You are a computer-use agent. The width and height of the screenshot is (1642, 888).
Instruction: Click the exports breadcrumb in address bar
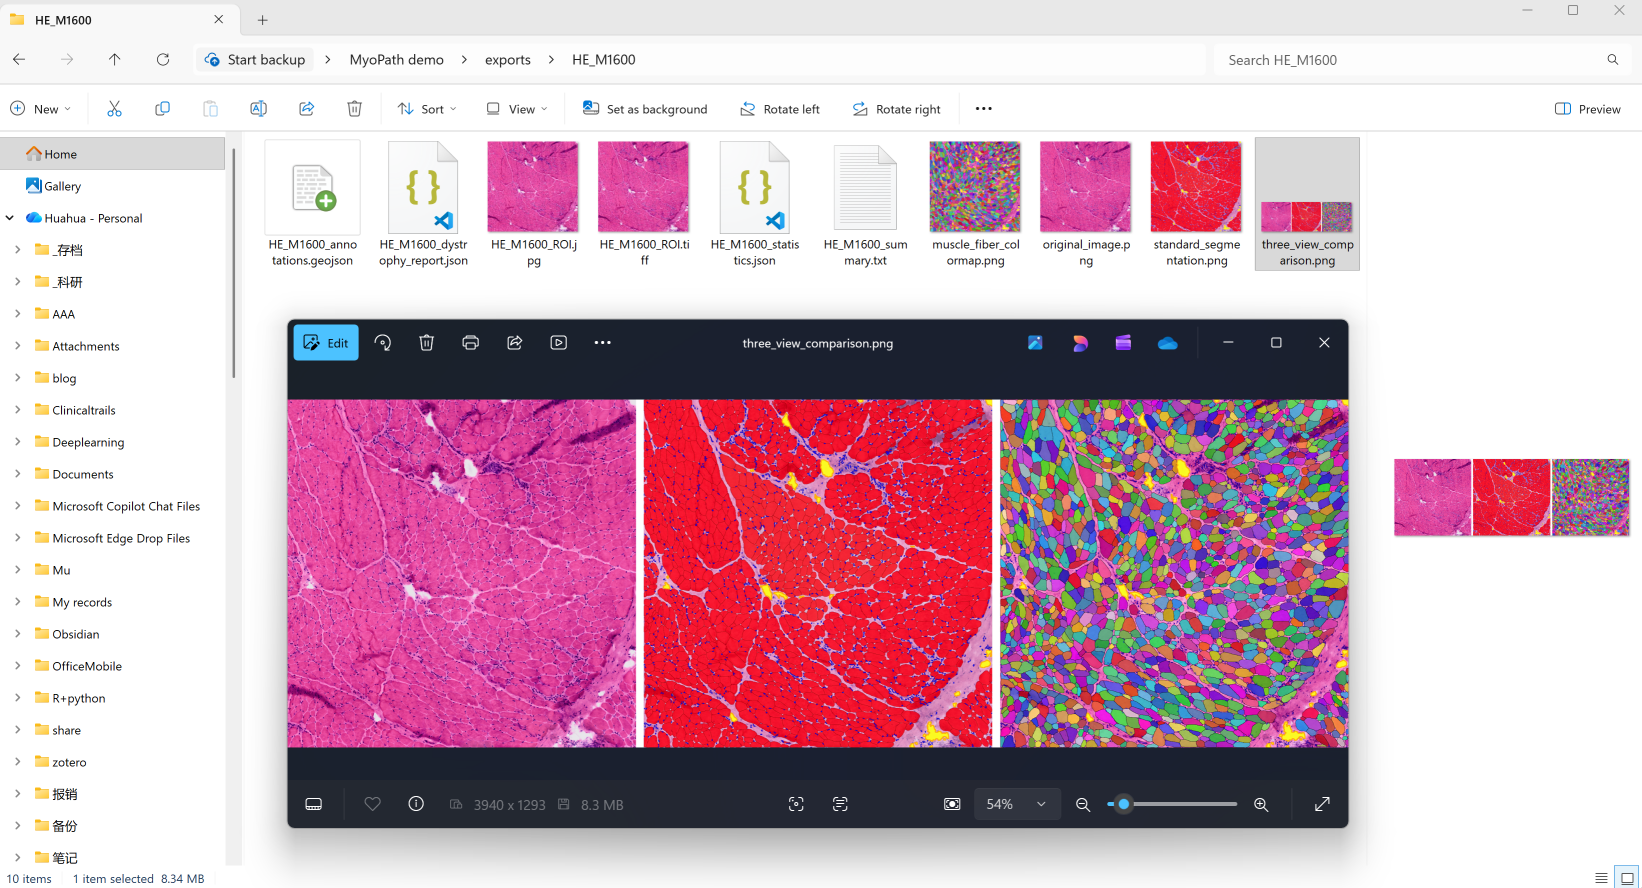(508, 60)
